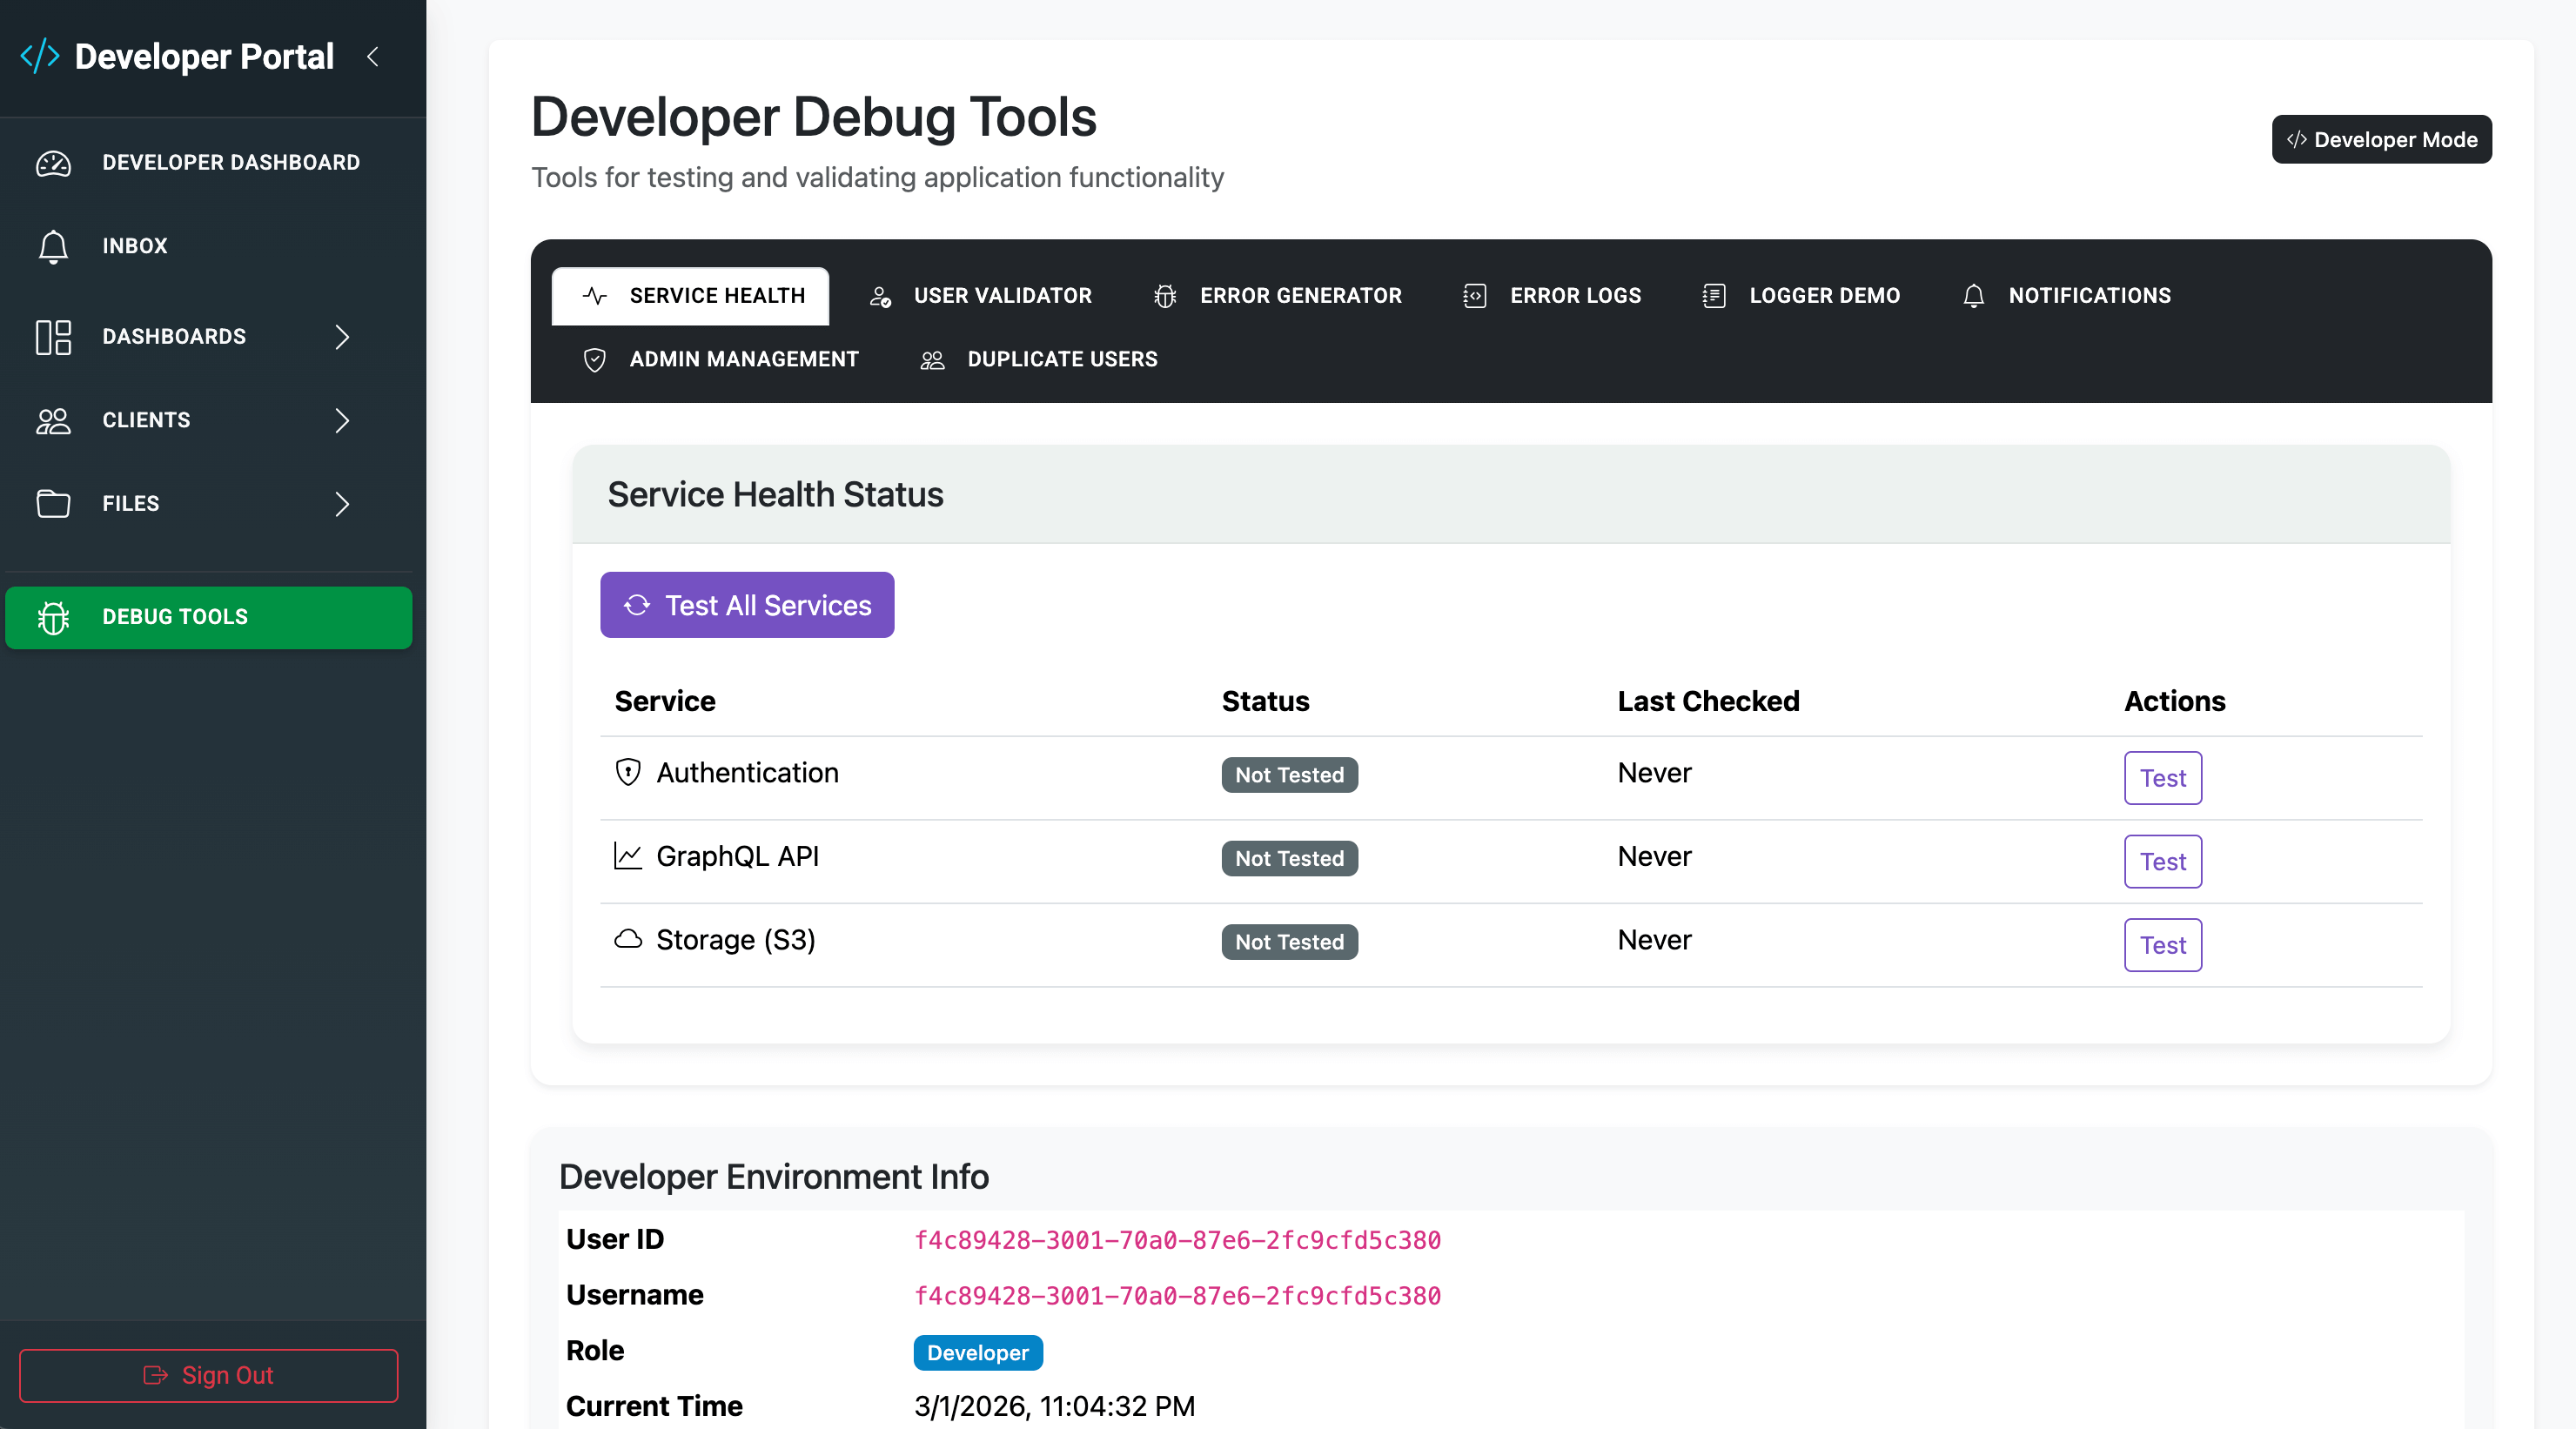Click the Storage (S3) cloud icon

(x=627, y=939)
